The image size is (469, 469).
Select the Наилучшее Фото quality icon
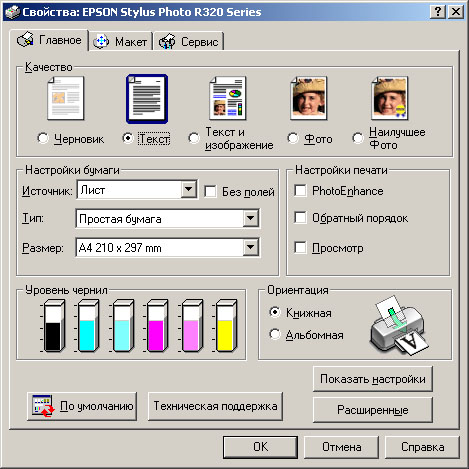click(x=389, y=98)
